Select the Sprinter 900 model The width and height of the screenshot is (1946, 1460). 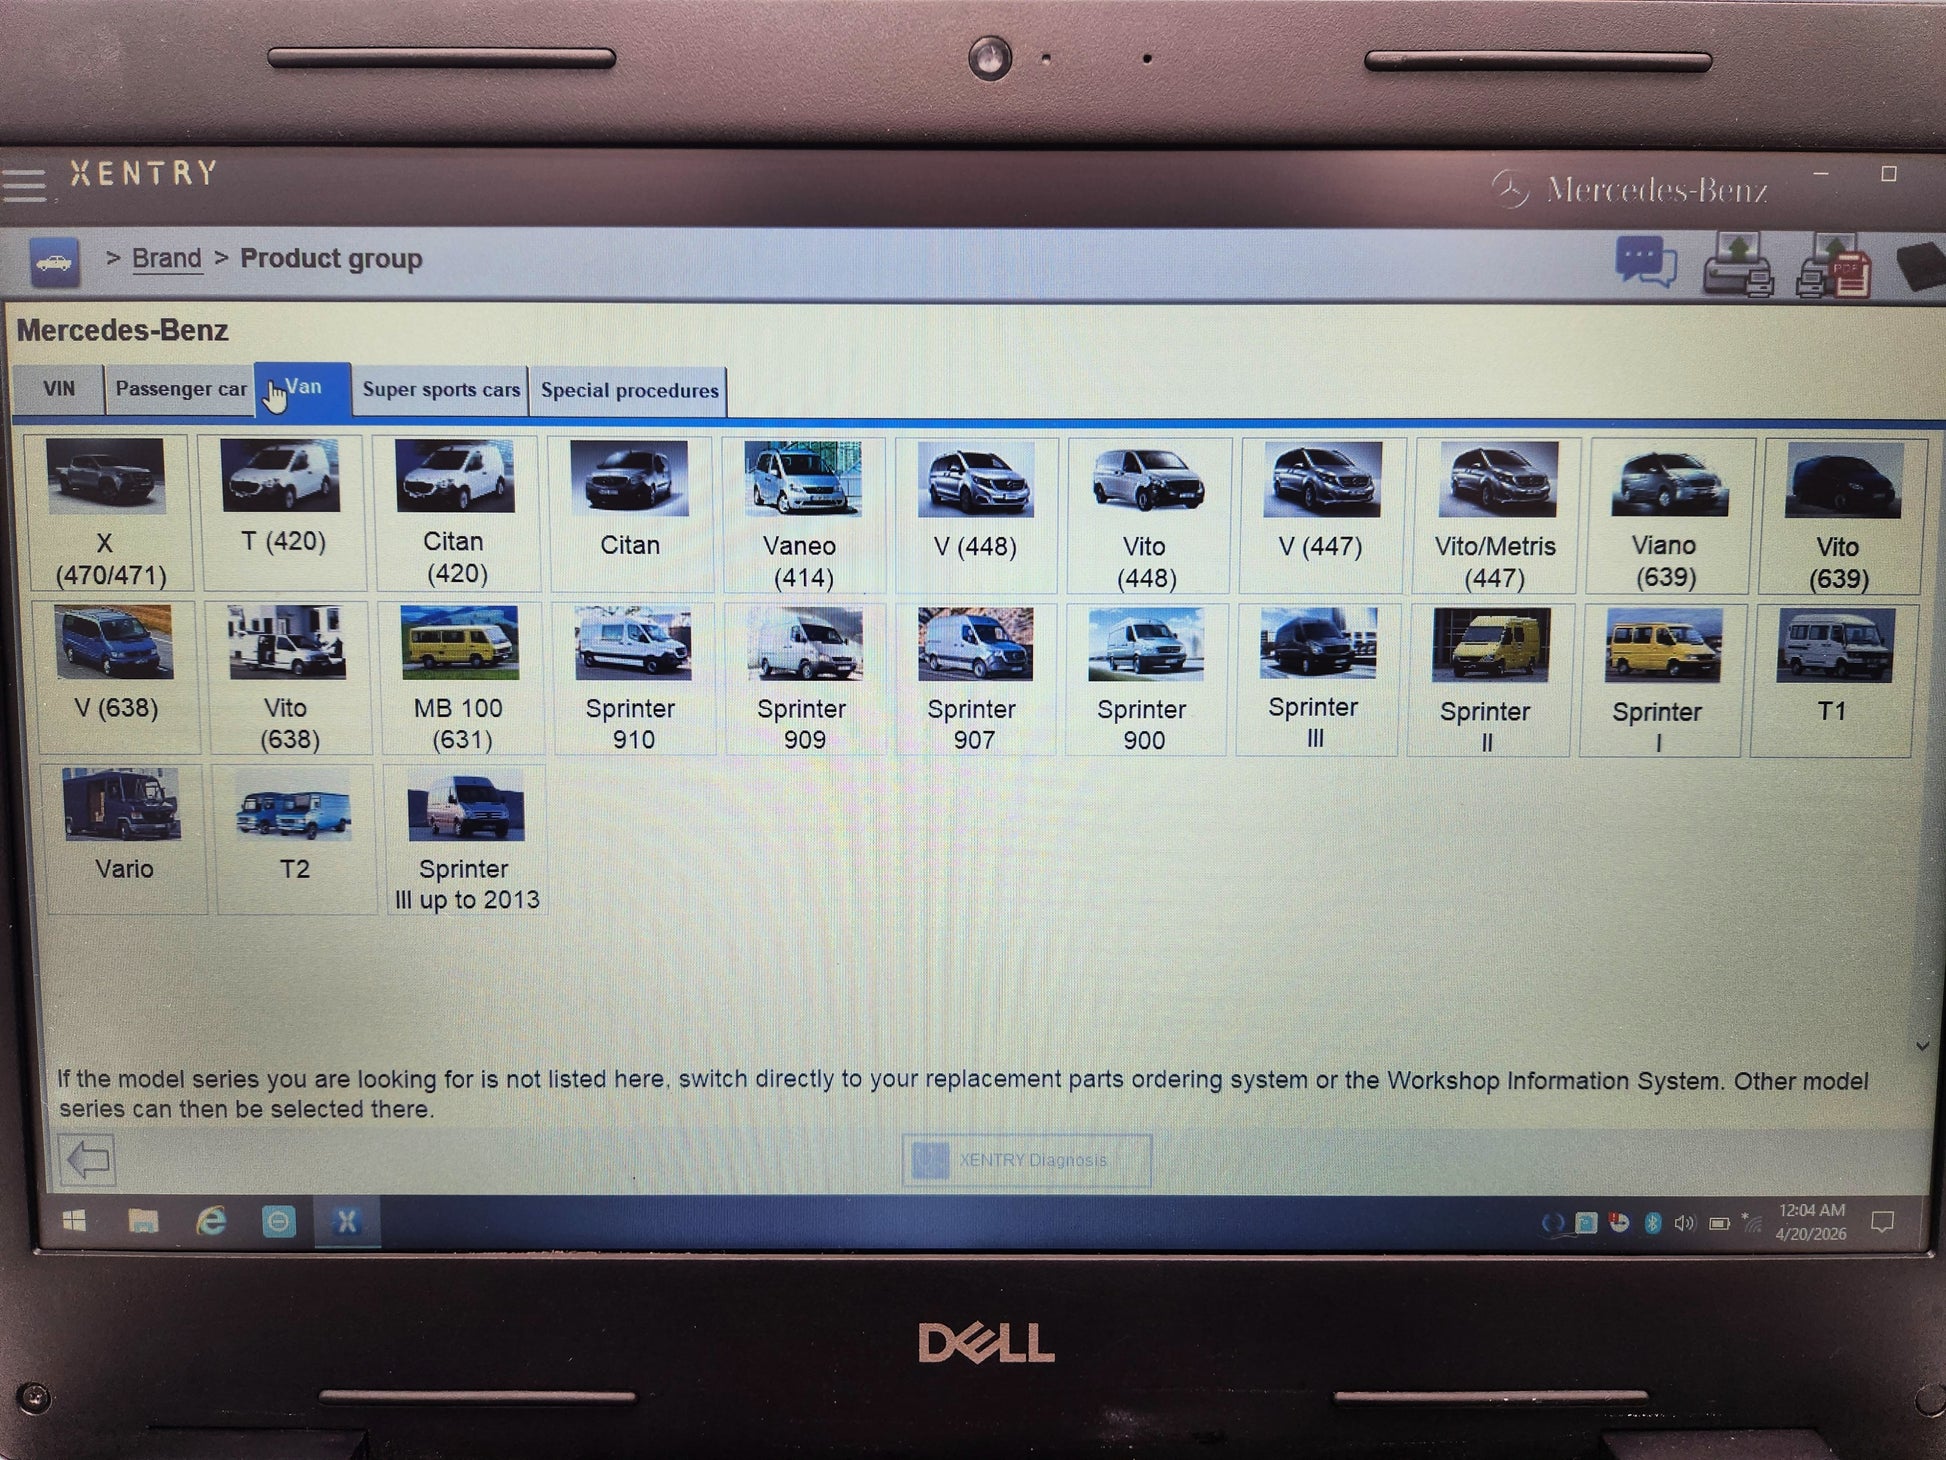[1145, 678]
